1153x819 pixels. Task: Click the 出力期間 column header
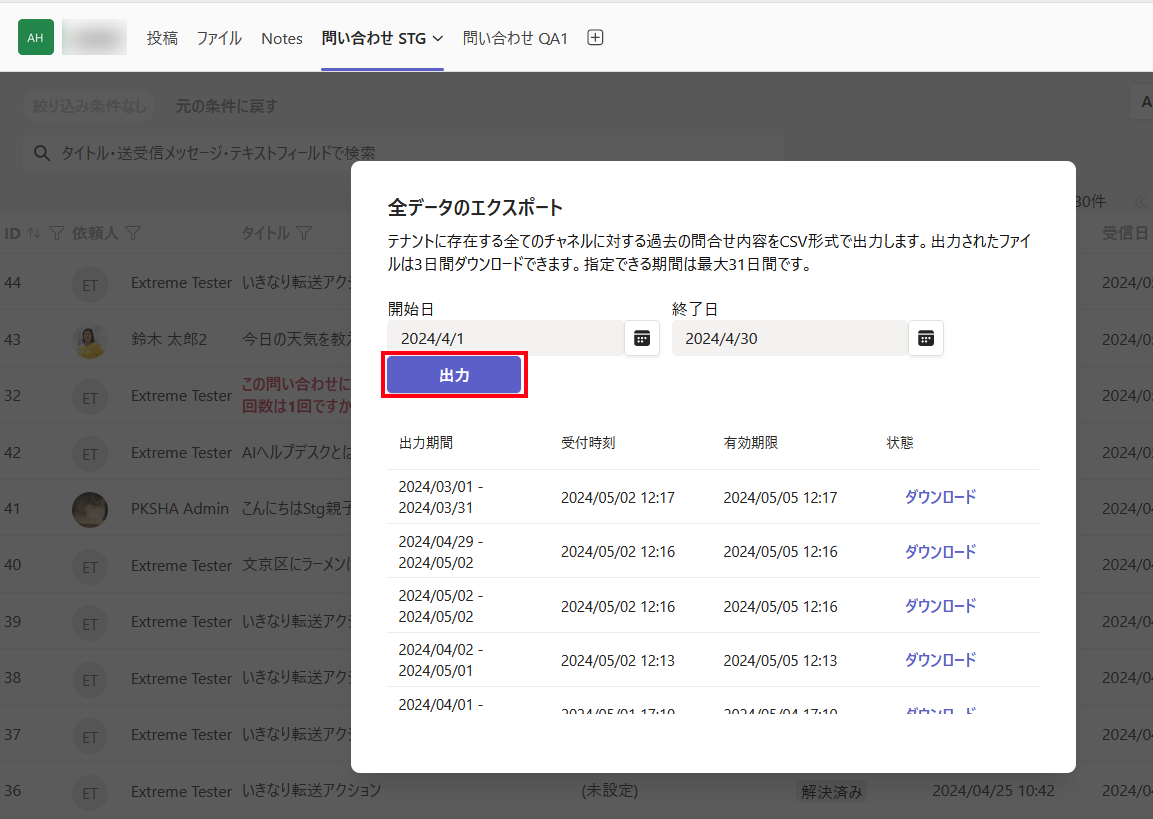426,443
